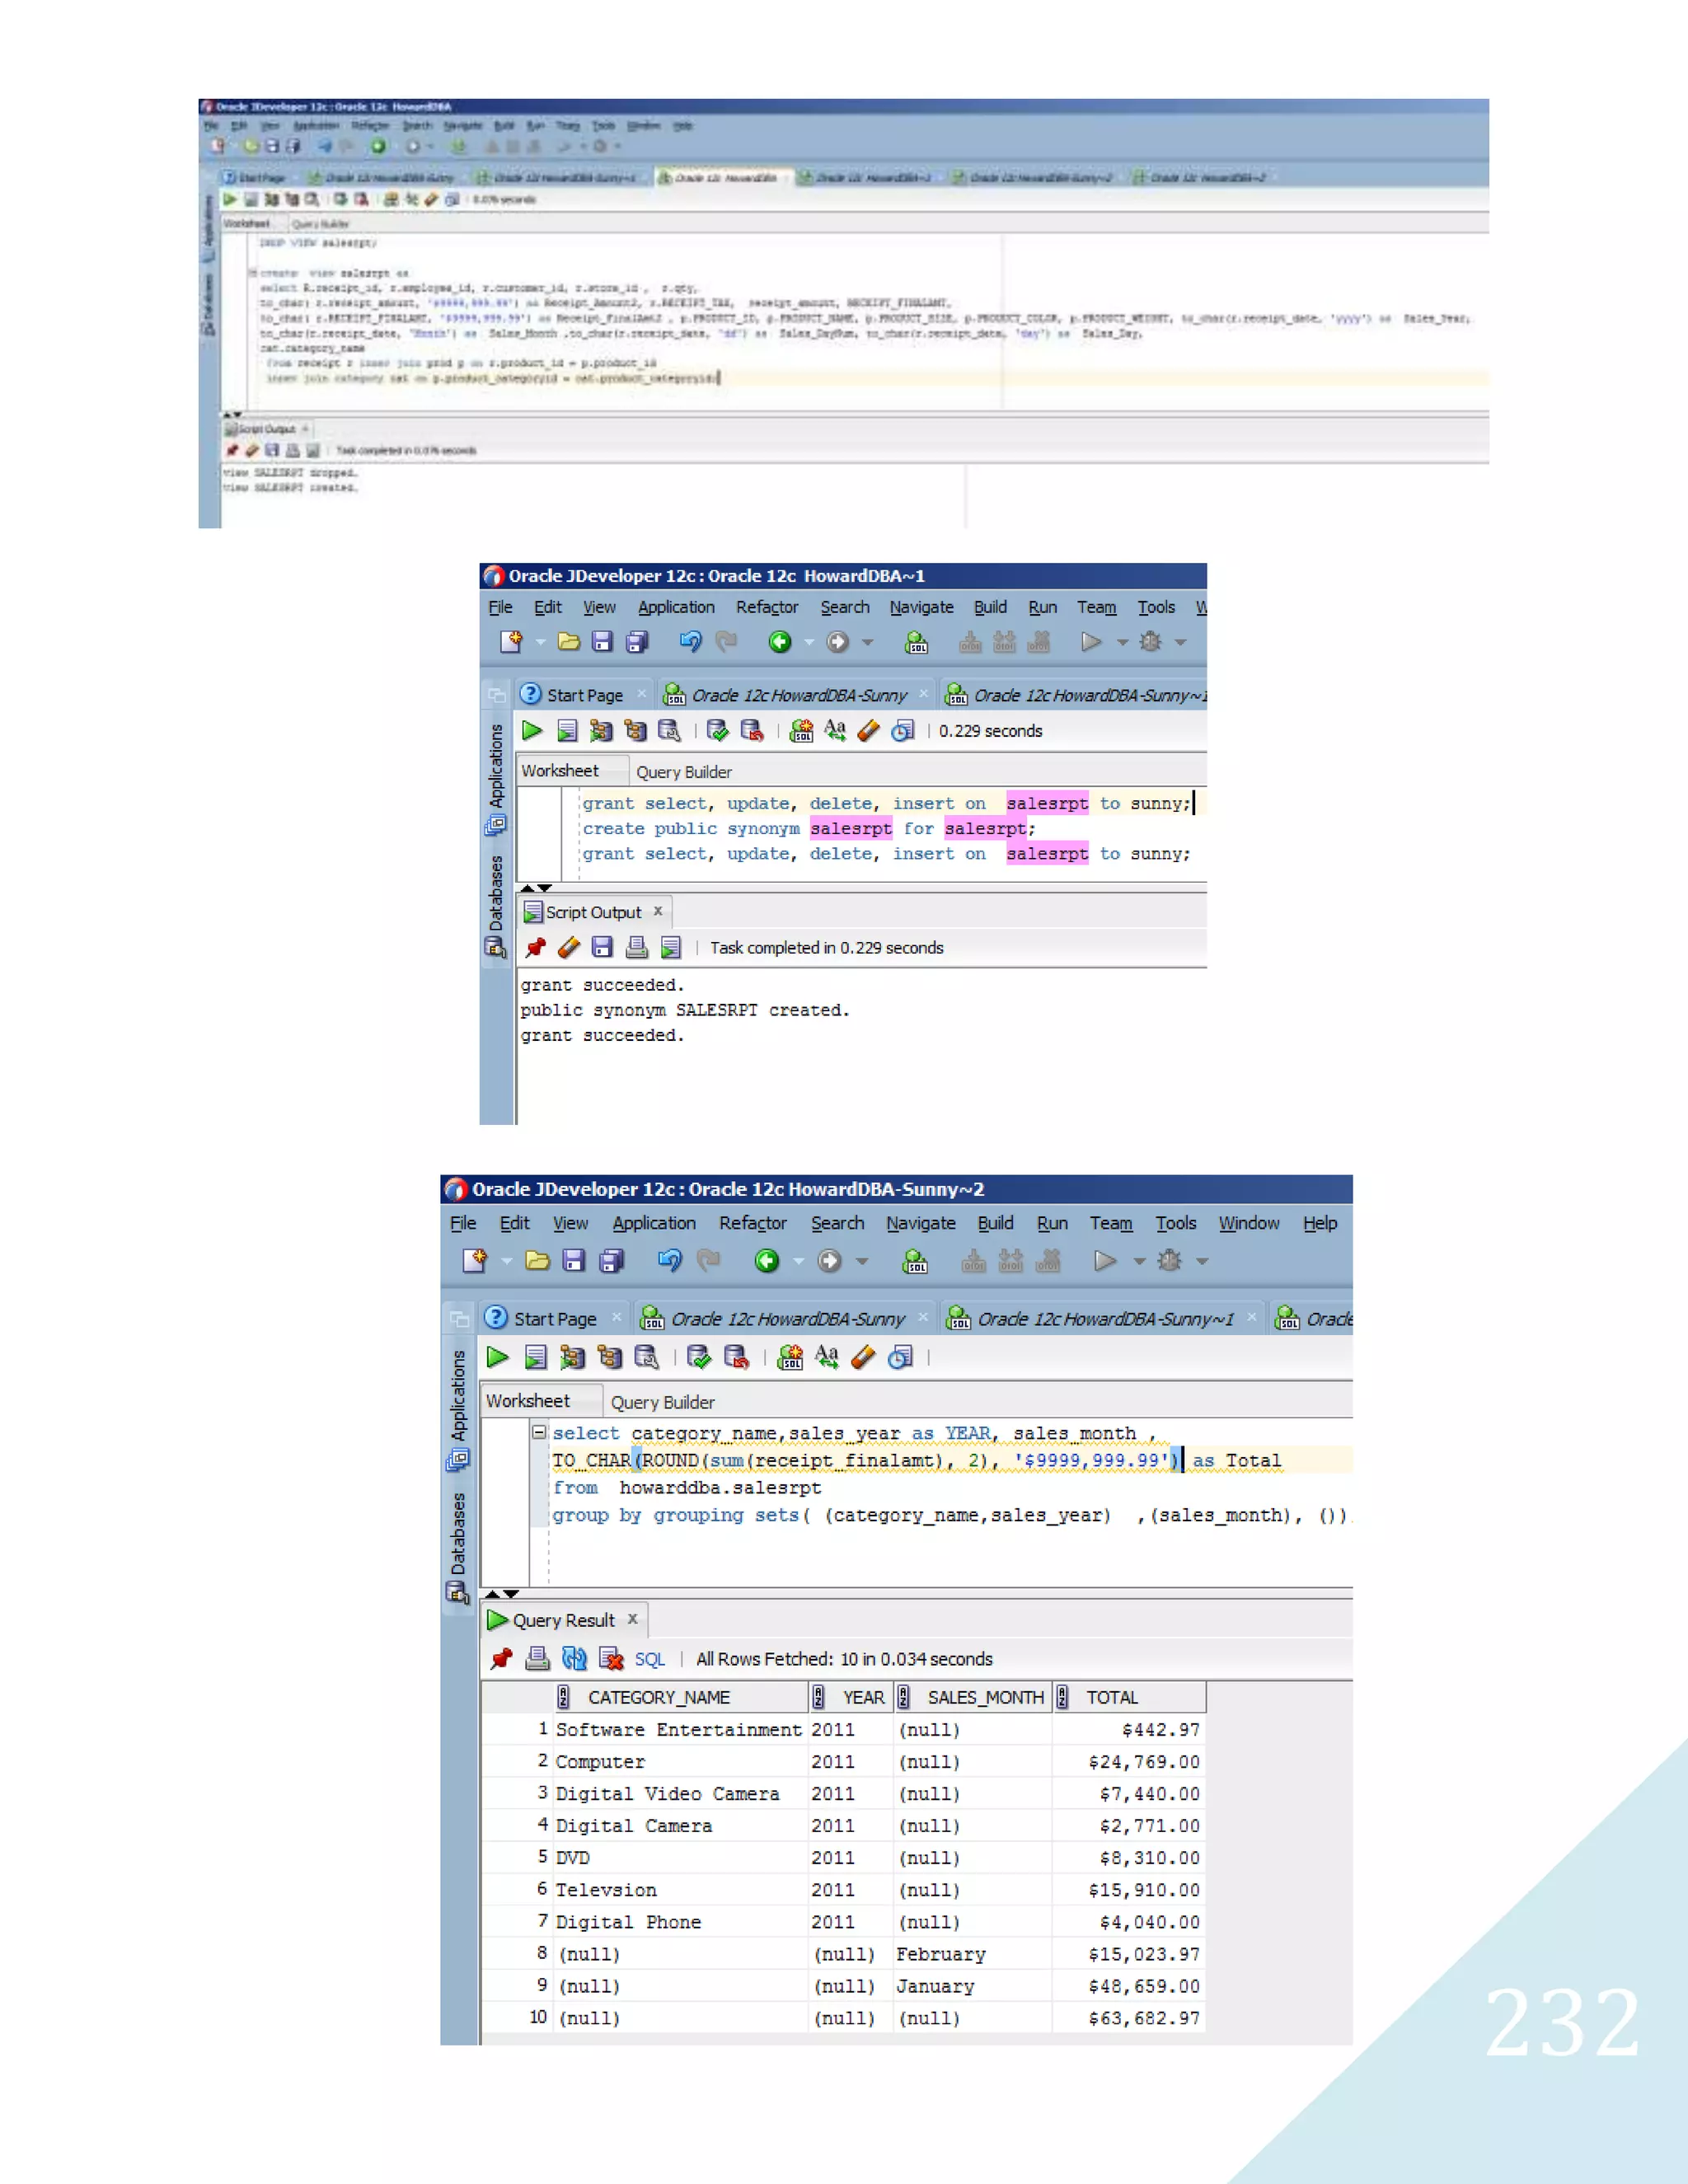This screenshot has height=2184, width=1688.
Task: Click green Back arrow in HowardDBA~1 toolbar
Action: coord(779,642)
